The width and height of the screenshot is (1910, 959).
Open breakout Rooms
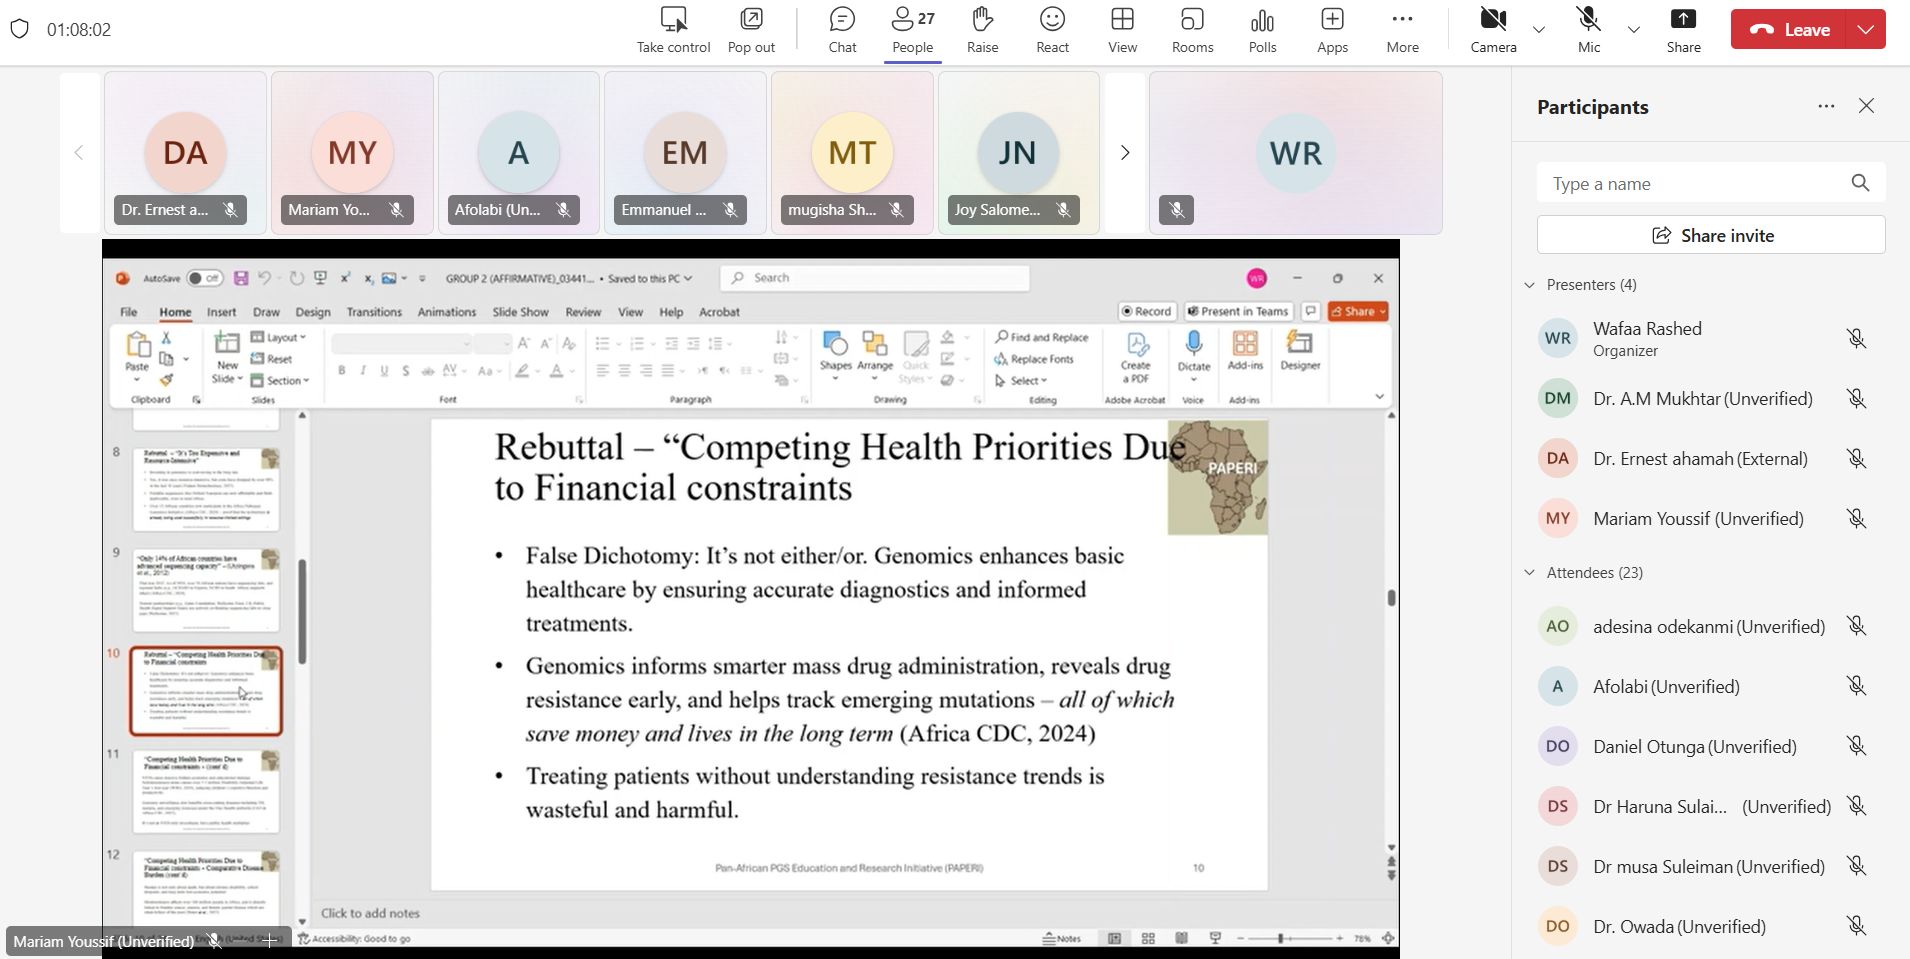pyautogui.click(x=1192, y=30)
